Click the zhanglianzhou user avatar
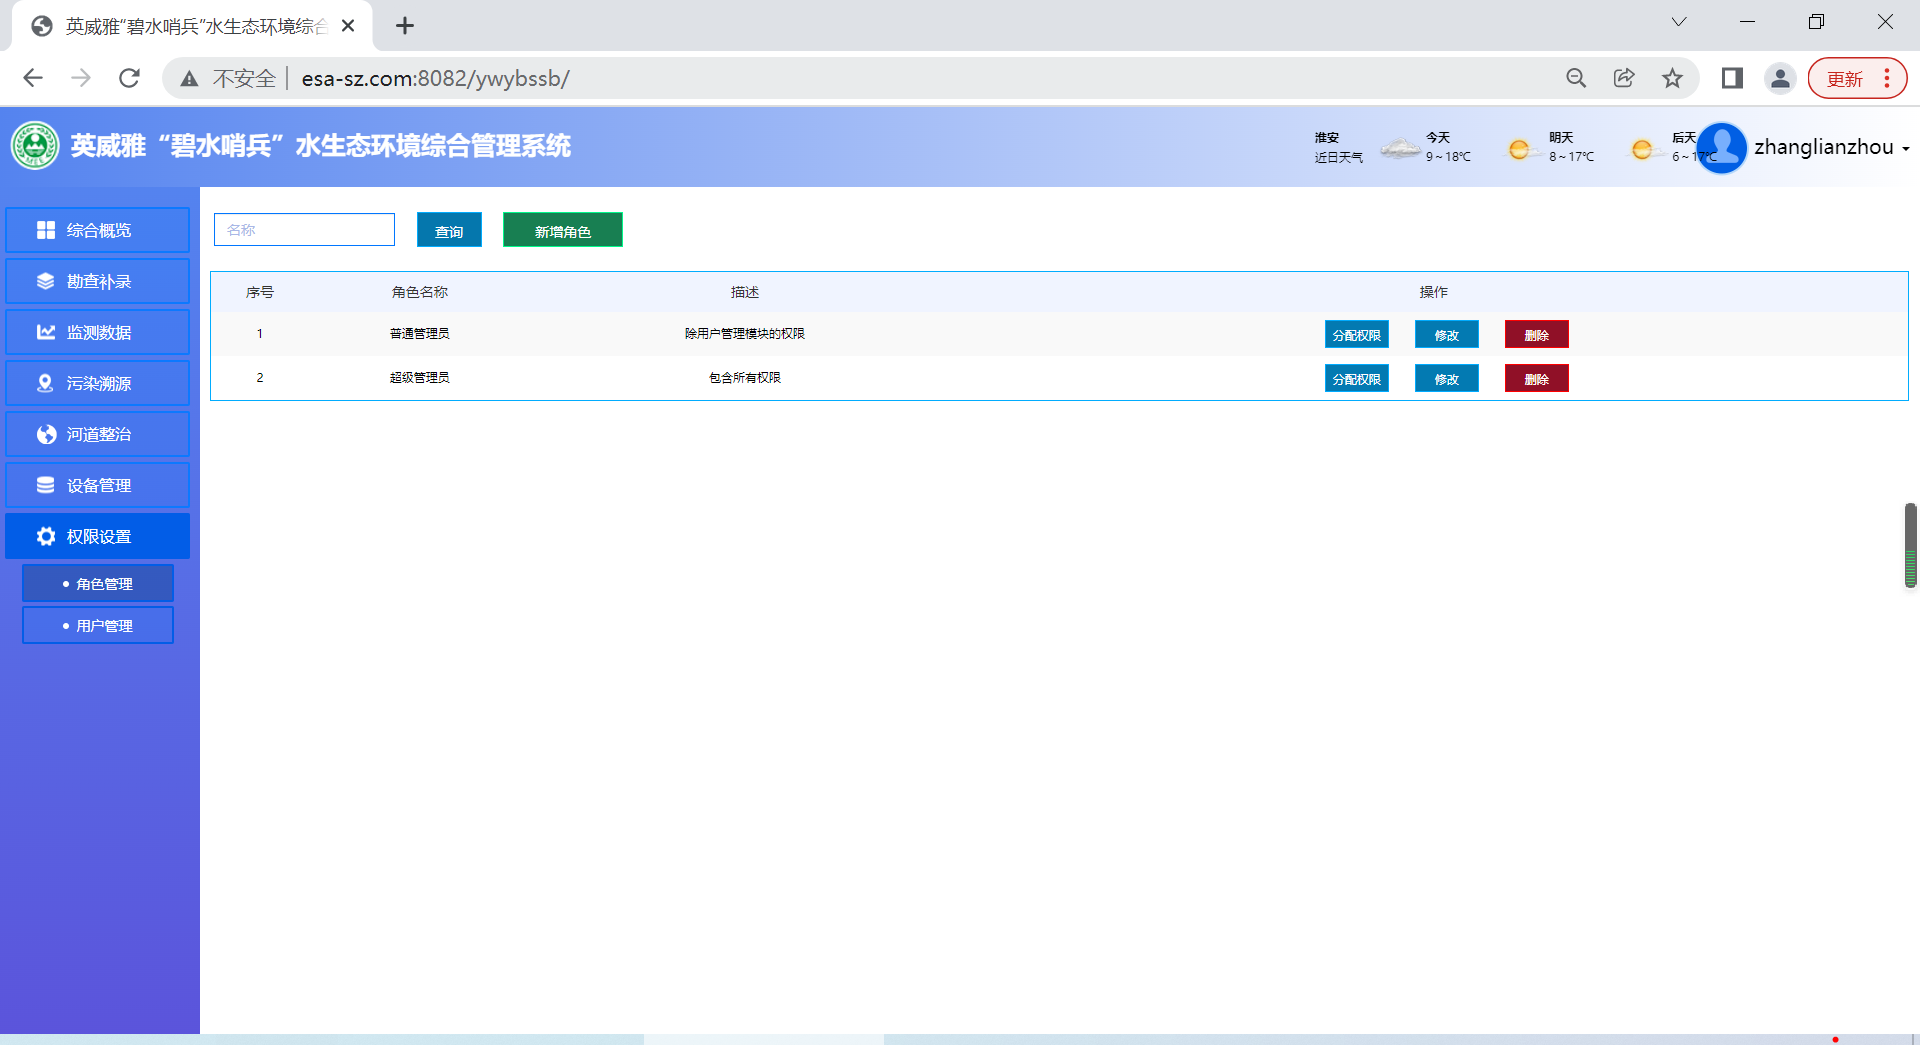1920x1045 pixels. (x=1721, y=148)
